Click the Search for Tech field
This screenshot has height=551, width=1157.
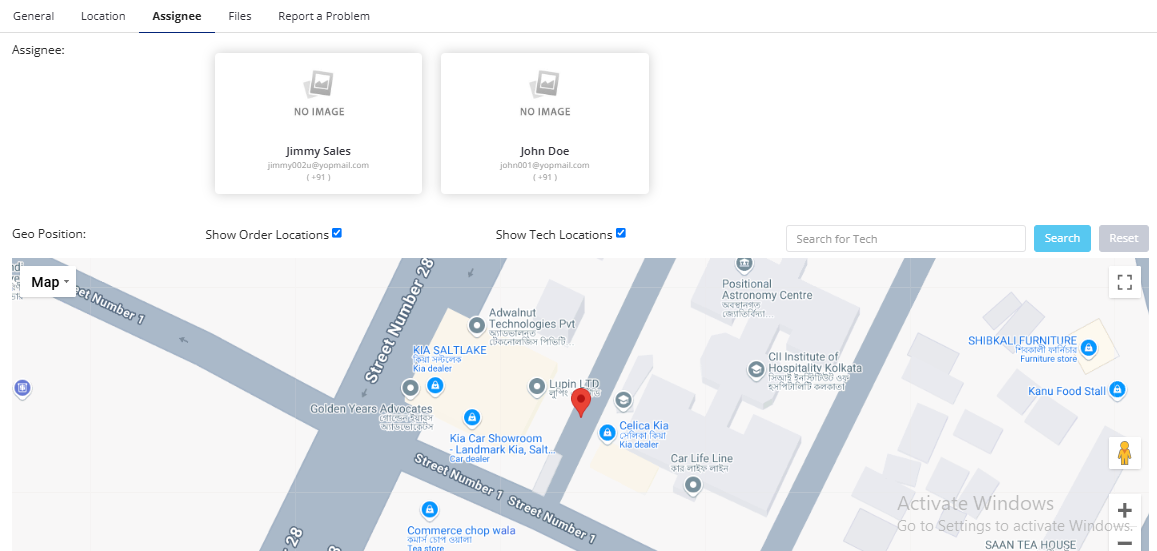[x=906, y=239]
